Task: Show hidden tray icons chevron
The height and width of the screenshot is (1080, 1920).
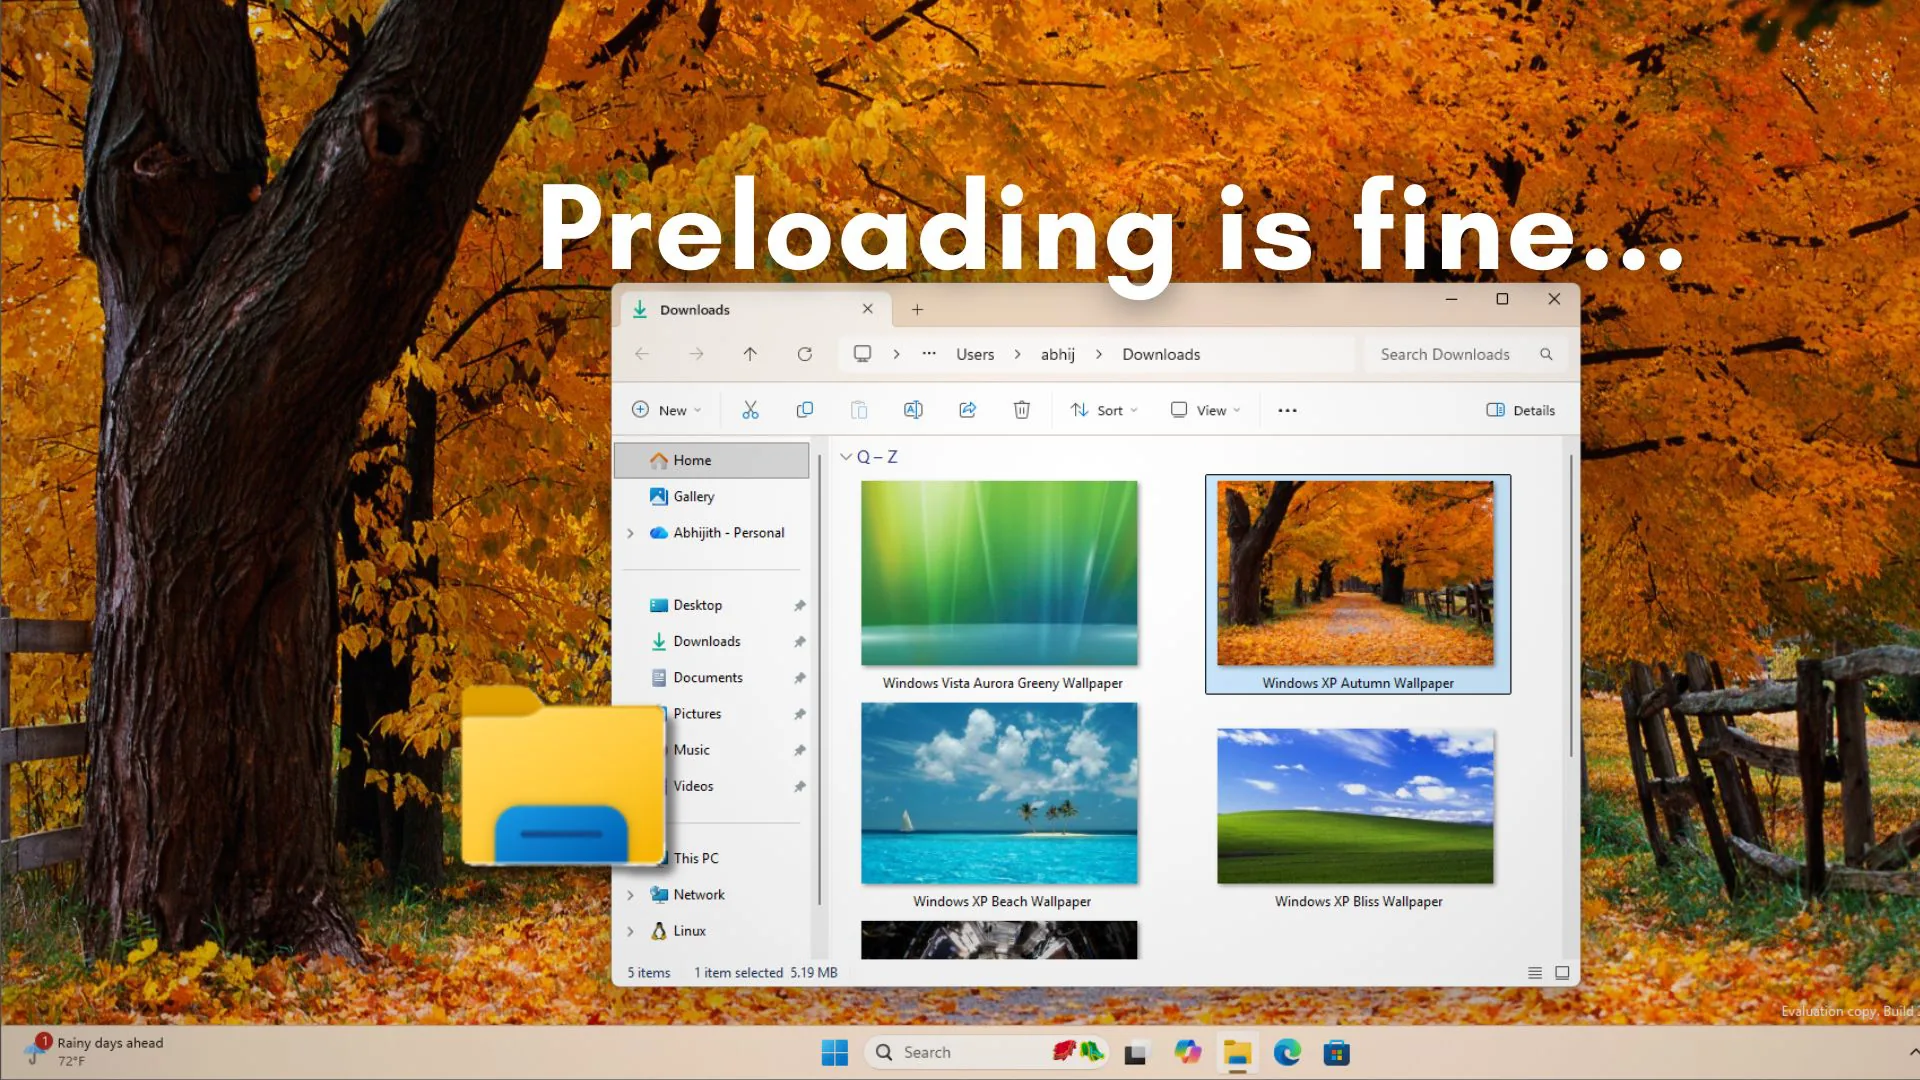Action: 1913,1052
